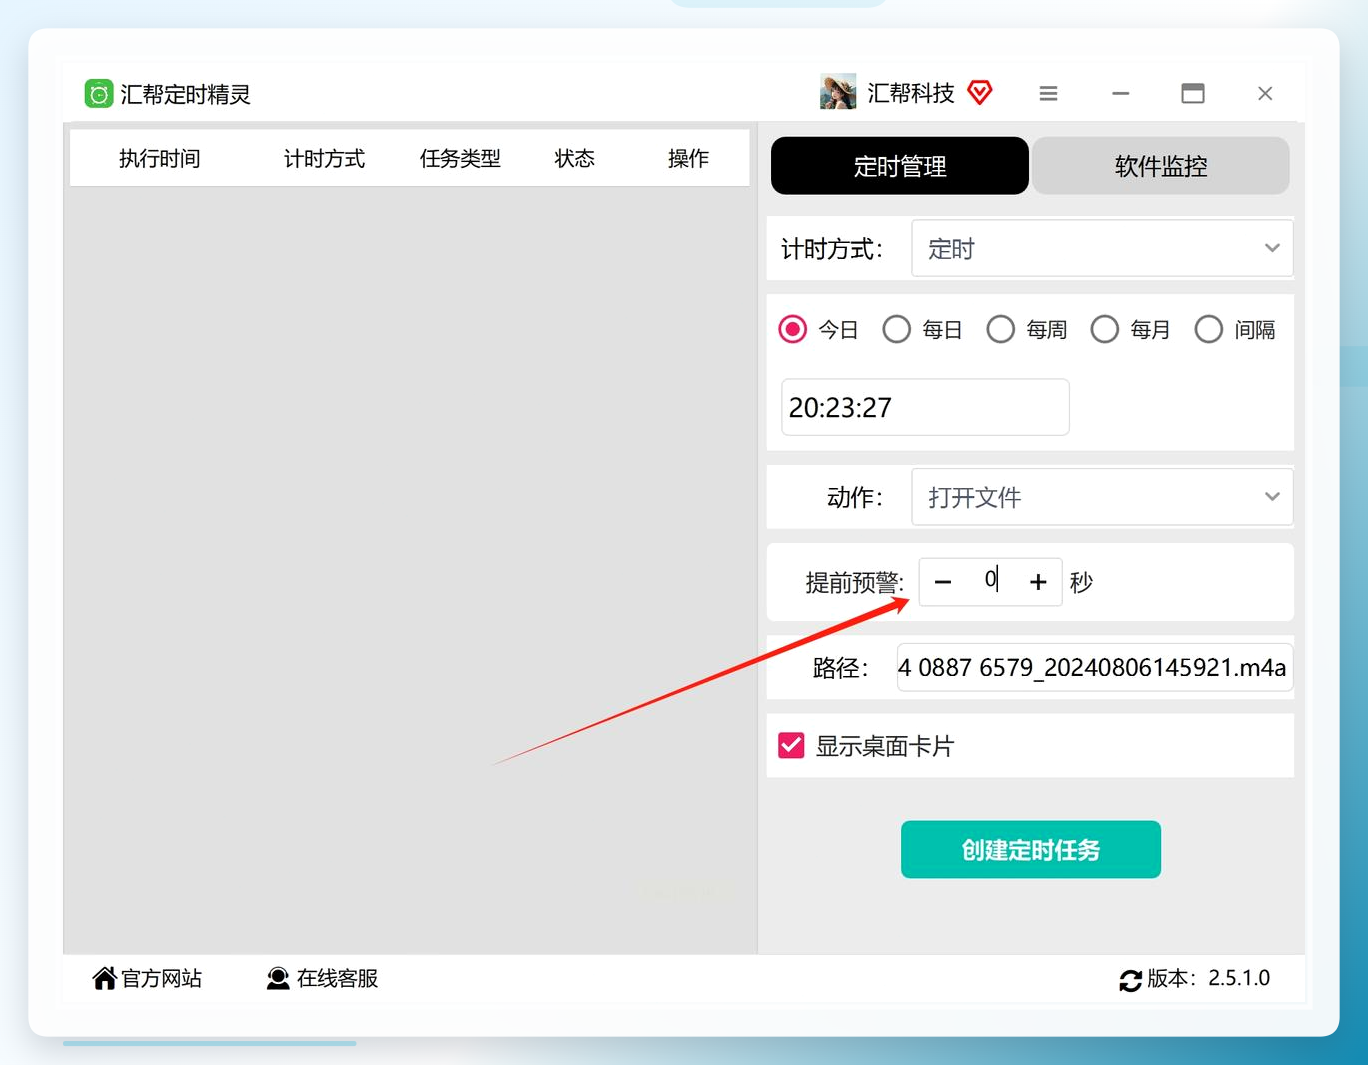Open the 计时方式 dropdown showing 定时
The image size is (1368, 1065).
click(x=1102, y=248)
